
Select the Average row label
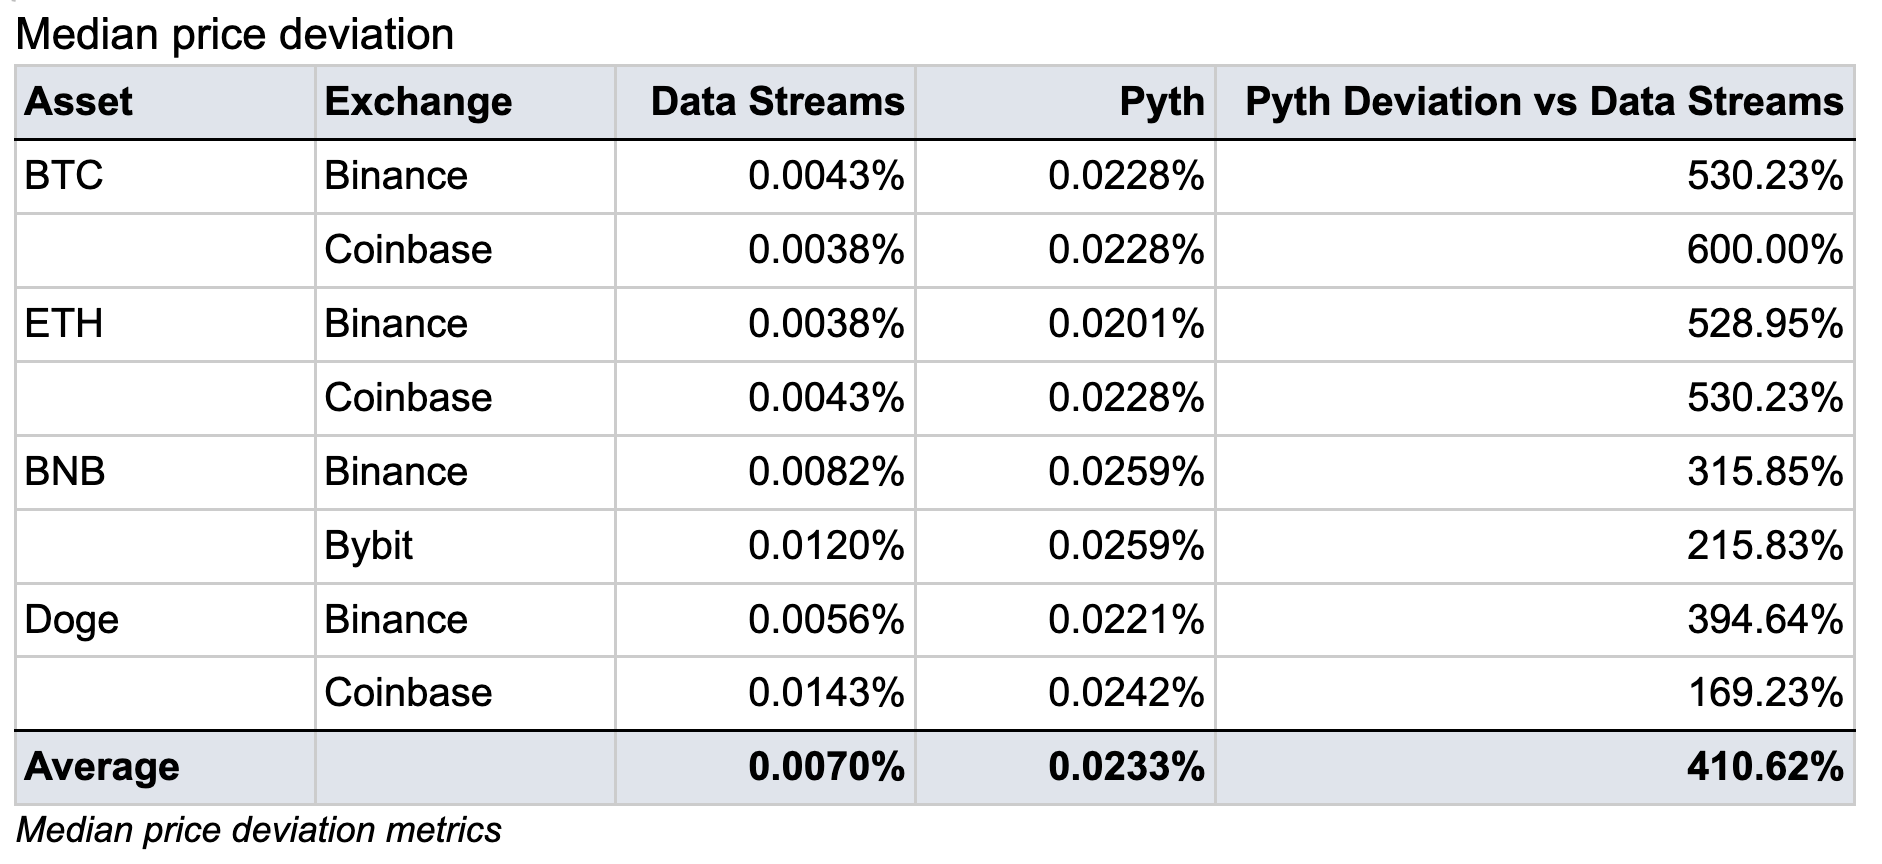coord(102,767)
